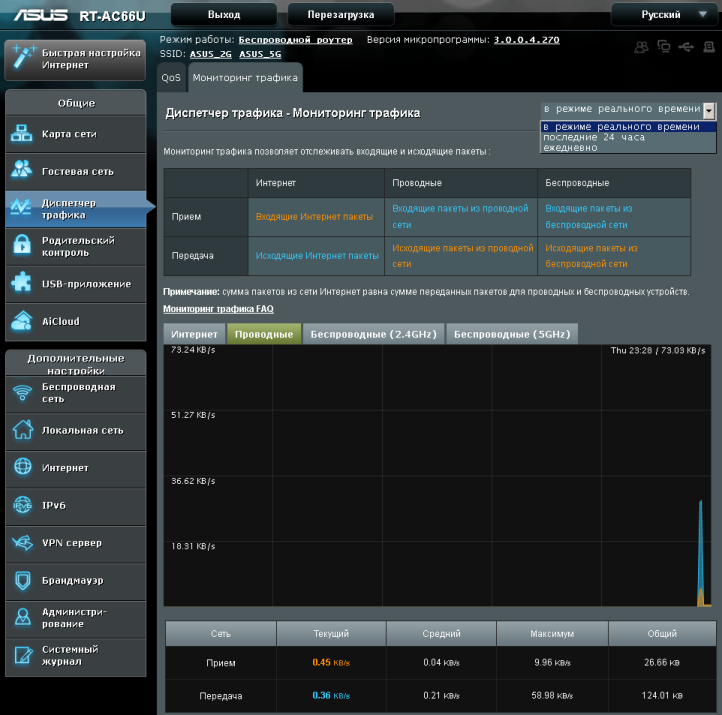This screenshot has width=722, height=715.
Task: Open Гостевая сеть menu item
Action: pos(76,171)
